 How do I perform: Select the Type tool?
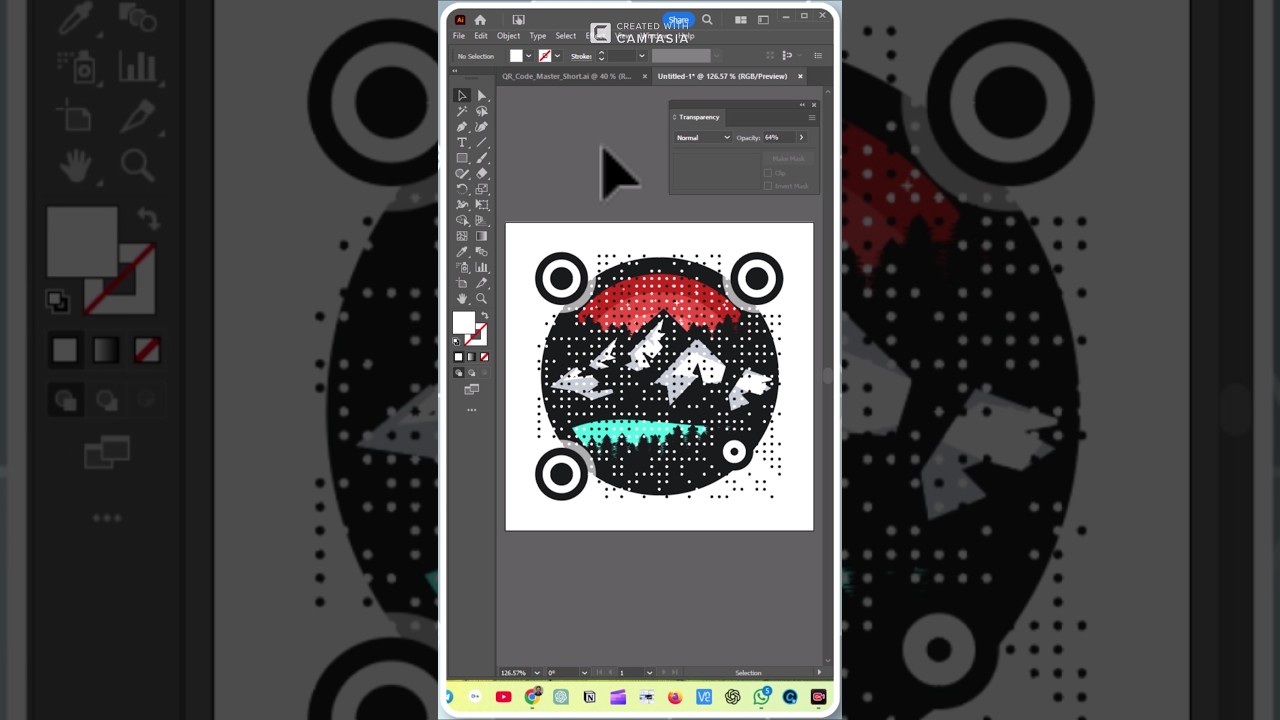462,142
